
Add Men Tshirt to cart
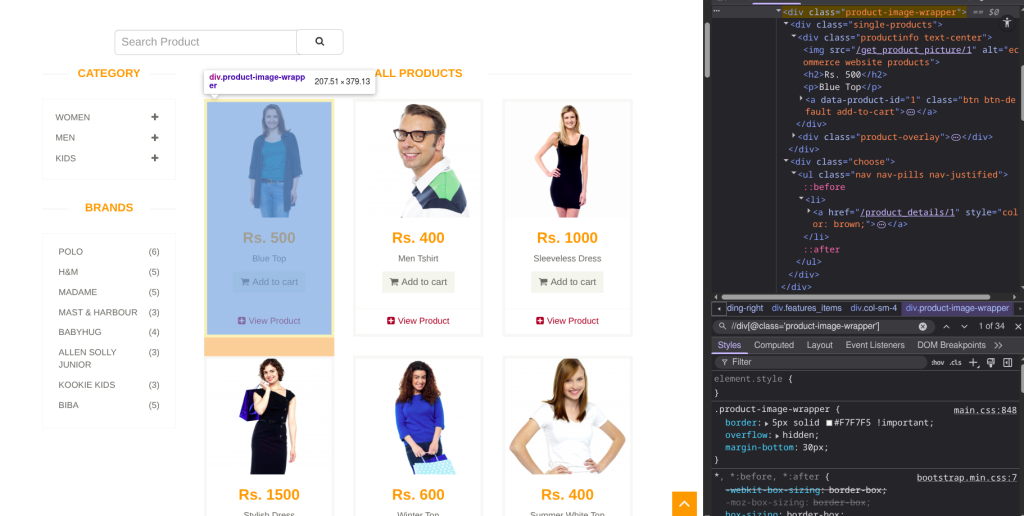418,282
